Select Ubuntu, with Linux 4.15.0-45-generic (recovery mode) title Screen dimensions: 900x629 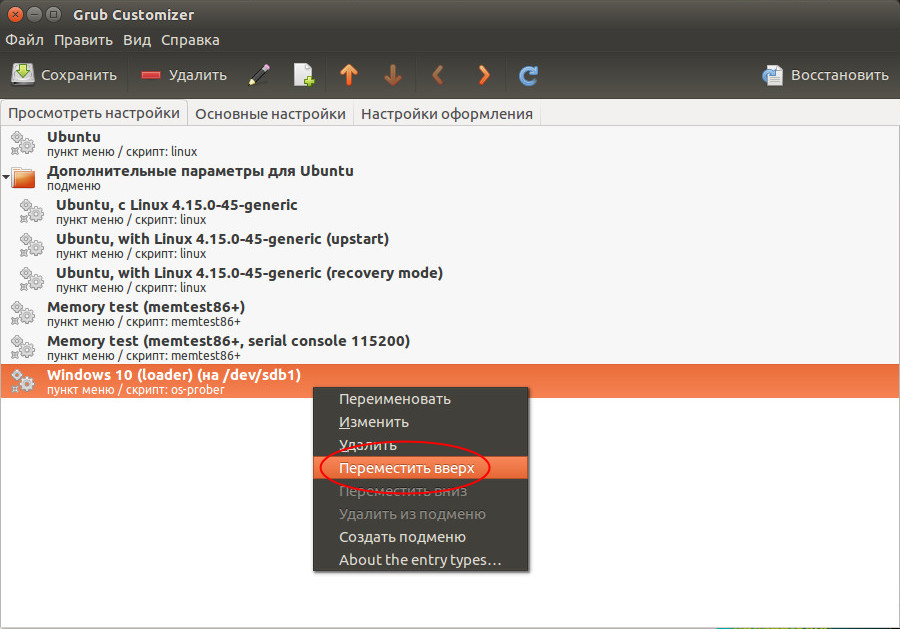pyautogui.click(x=250, y=273)
